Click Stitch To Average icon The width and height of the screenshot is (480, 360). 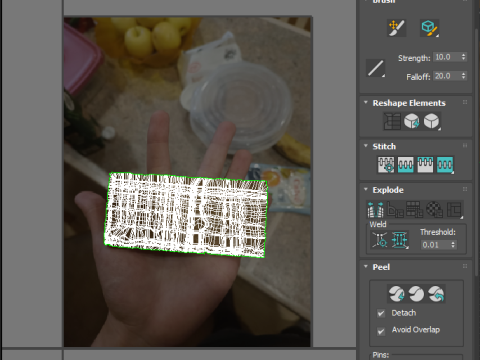pyautogui.click(x=406, y=165)
